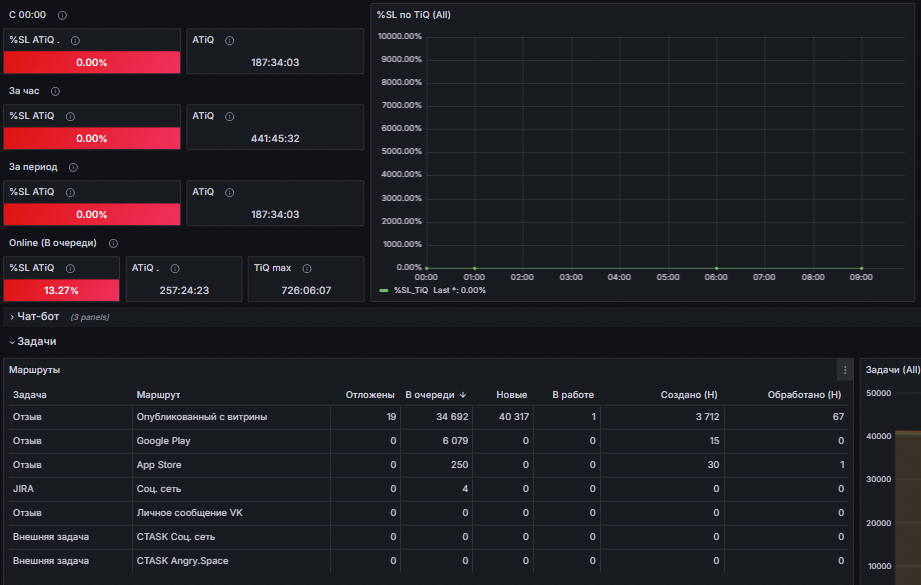
Task: Open info icon next to С 00:00 heading
Action: coord(62,15)
